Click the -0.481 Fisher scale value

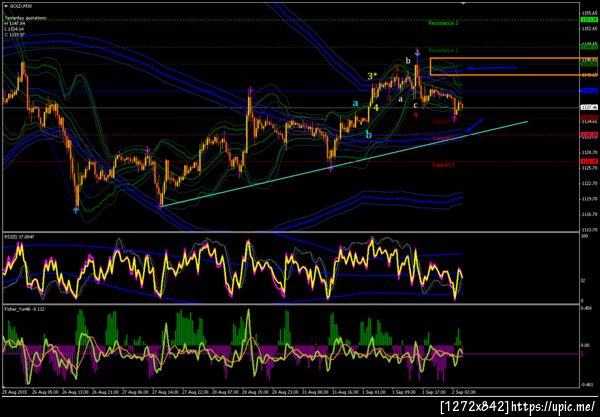(587, 385)
